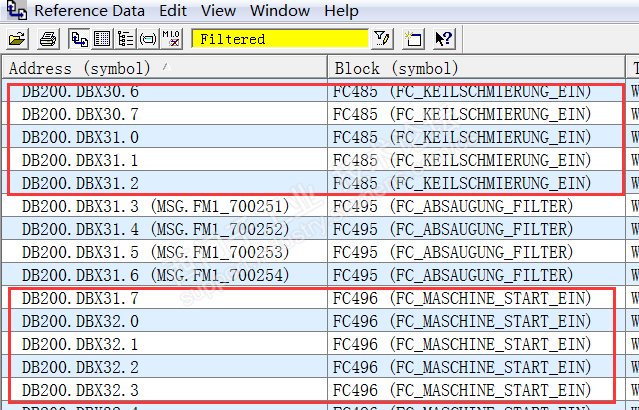The width and height of the screenshot is (639, 410).
Task: Show Addresses without Symbols icon
Action: point(171,39)
